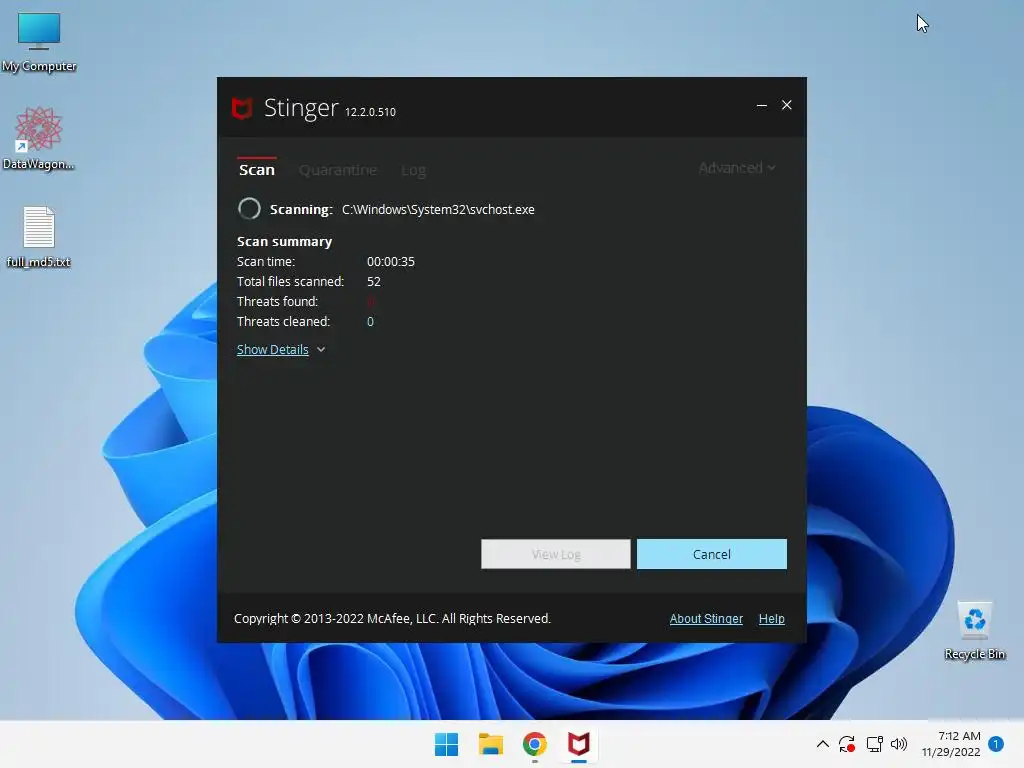Show hidden system tray icons
The width and height of the screenshot is (1024, 768).
click(823, 744)
